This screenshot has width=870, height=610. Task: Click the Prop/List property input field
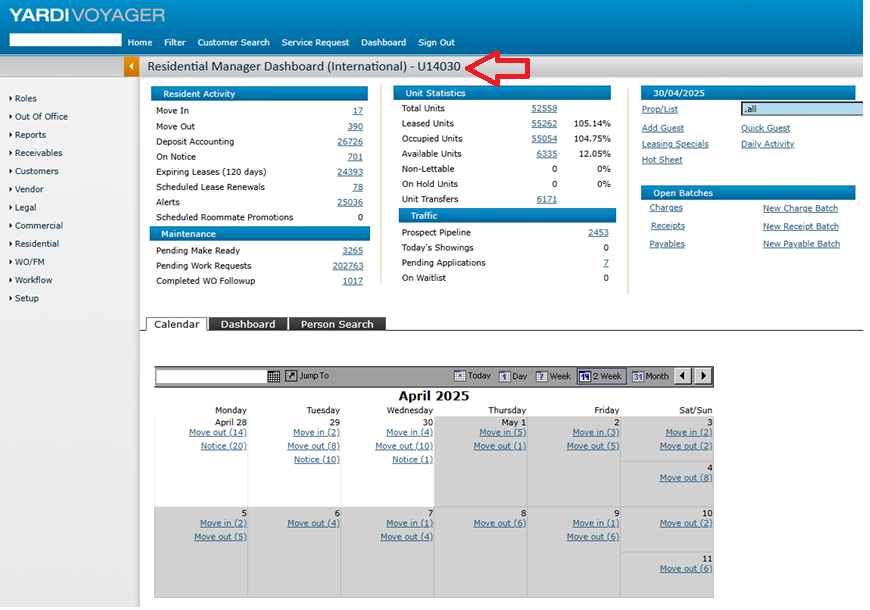pos(800,109)
